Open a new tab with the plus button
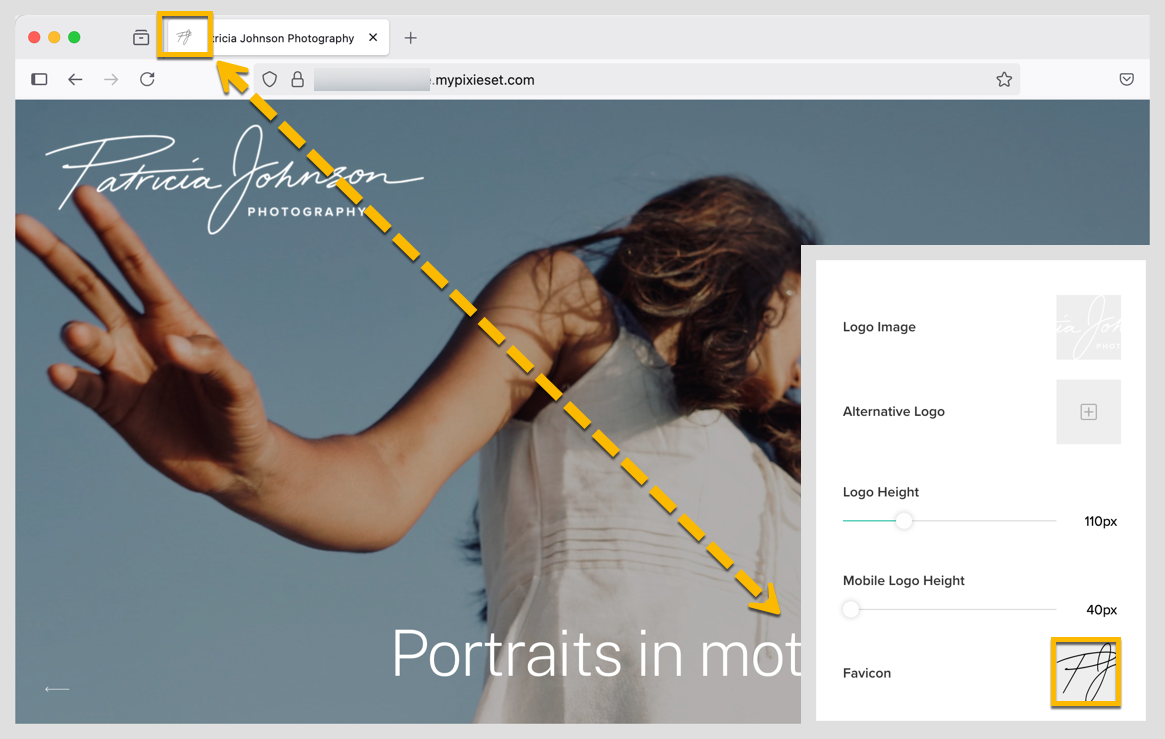 (x=410, y=38)
